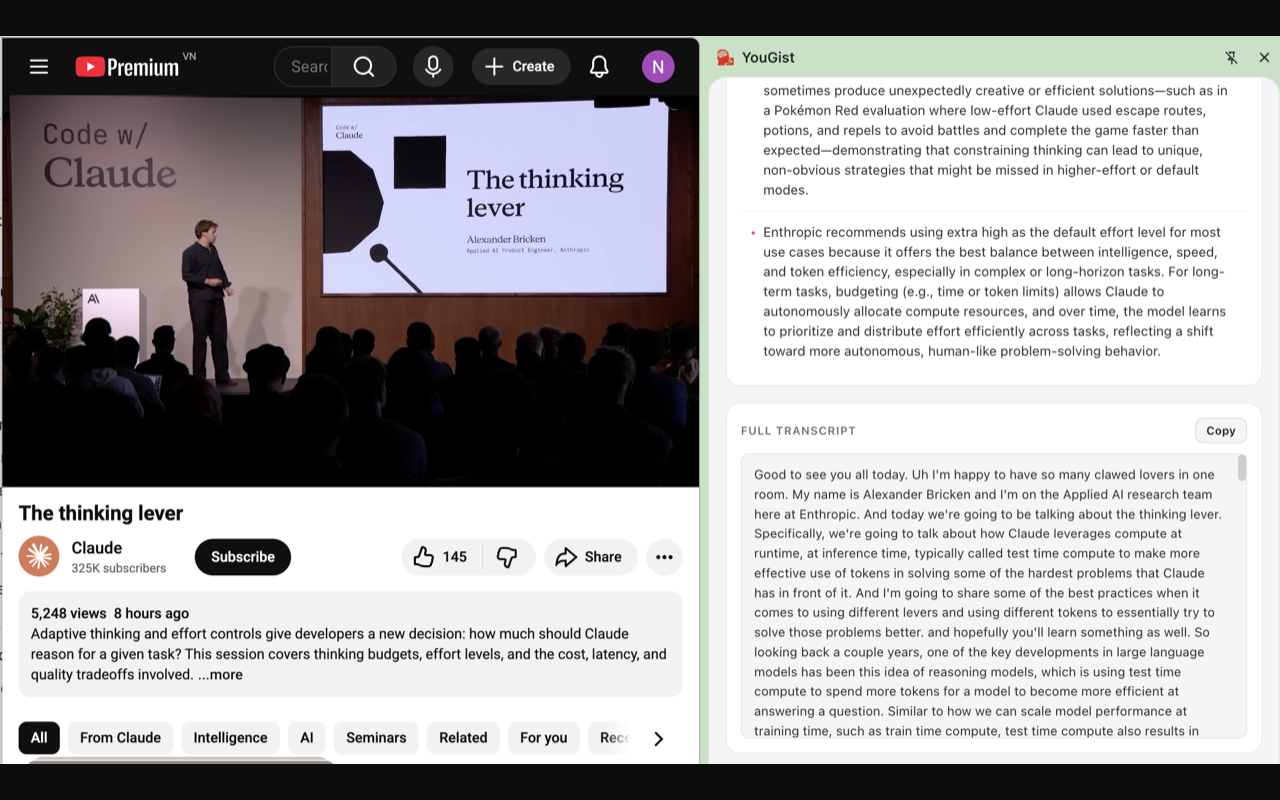Click the YouGist extension logo
The image size is (1280, 800).
pos(725,58)
